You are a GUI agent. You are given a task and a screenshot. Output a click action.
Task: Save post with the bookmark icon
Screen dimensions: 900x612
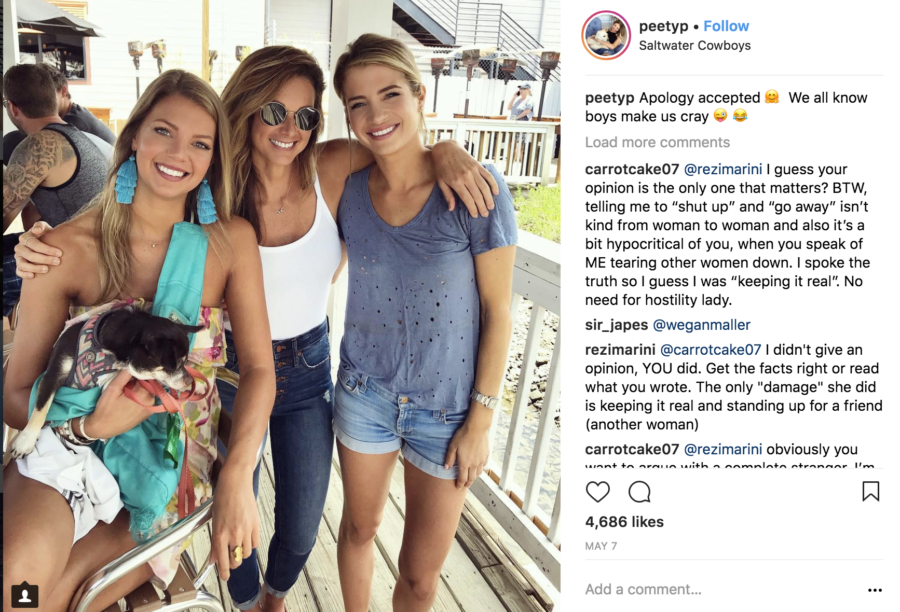(870, 491)
